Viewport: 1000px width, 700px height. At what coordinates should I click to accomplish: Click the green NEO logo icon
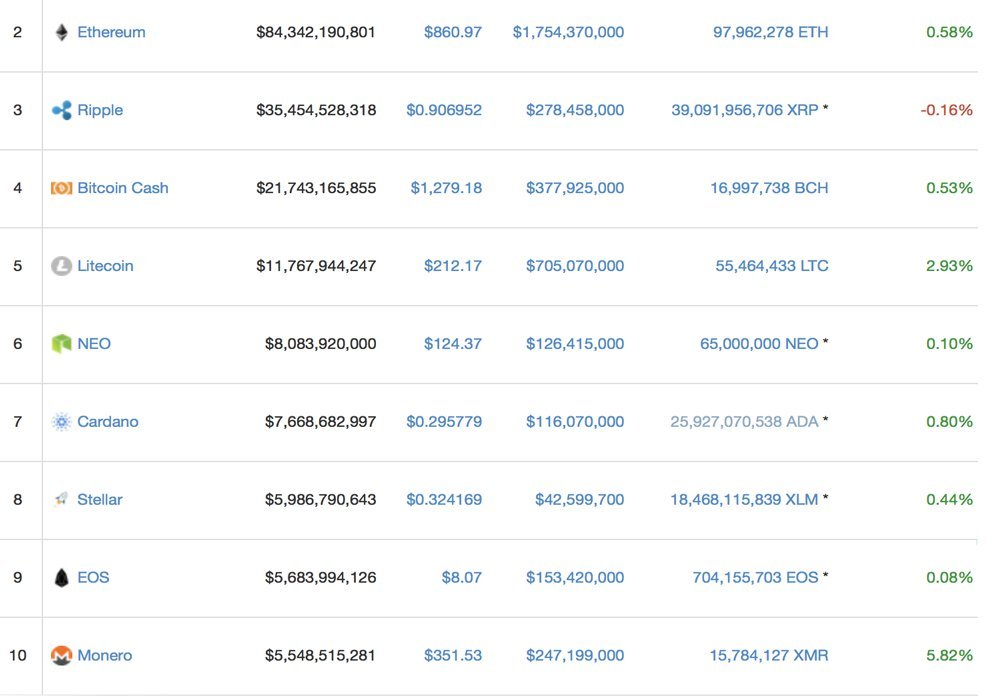tap(61, 344)
